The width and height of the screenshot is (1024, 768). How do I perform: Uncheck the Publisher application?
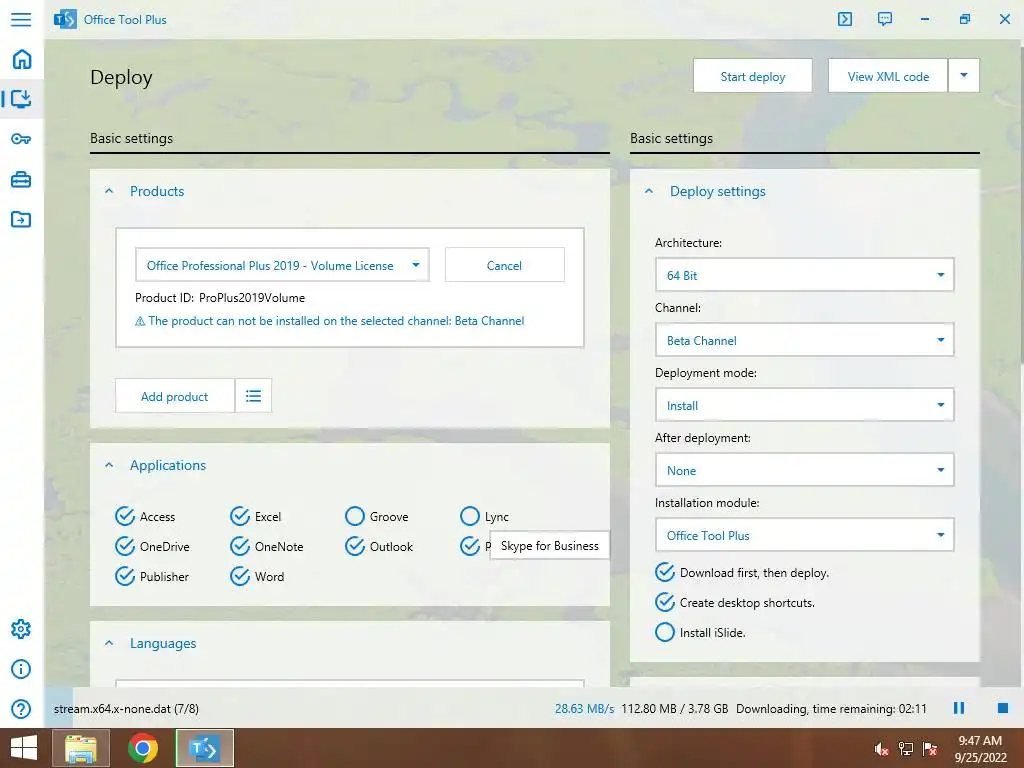point(125,576)
